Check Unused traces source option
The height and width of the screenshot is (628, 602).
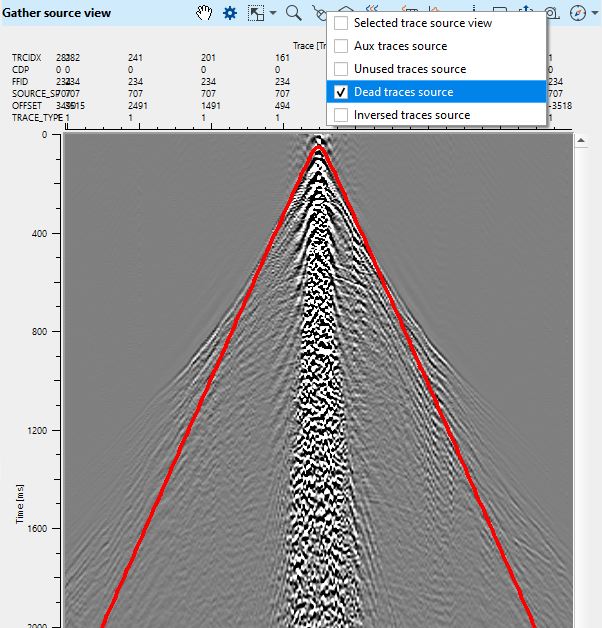437,69
